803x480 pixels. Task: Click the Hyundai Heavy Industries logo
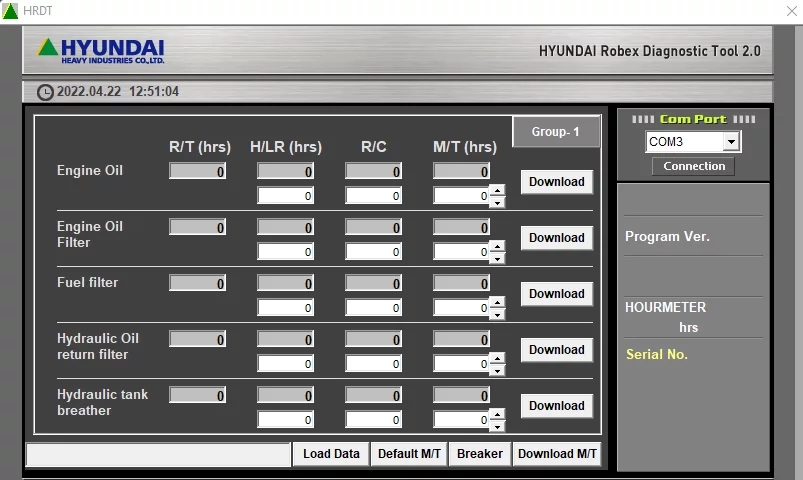[x=100, y=50]
